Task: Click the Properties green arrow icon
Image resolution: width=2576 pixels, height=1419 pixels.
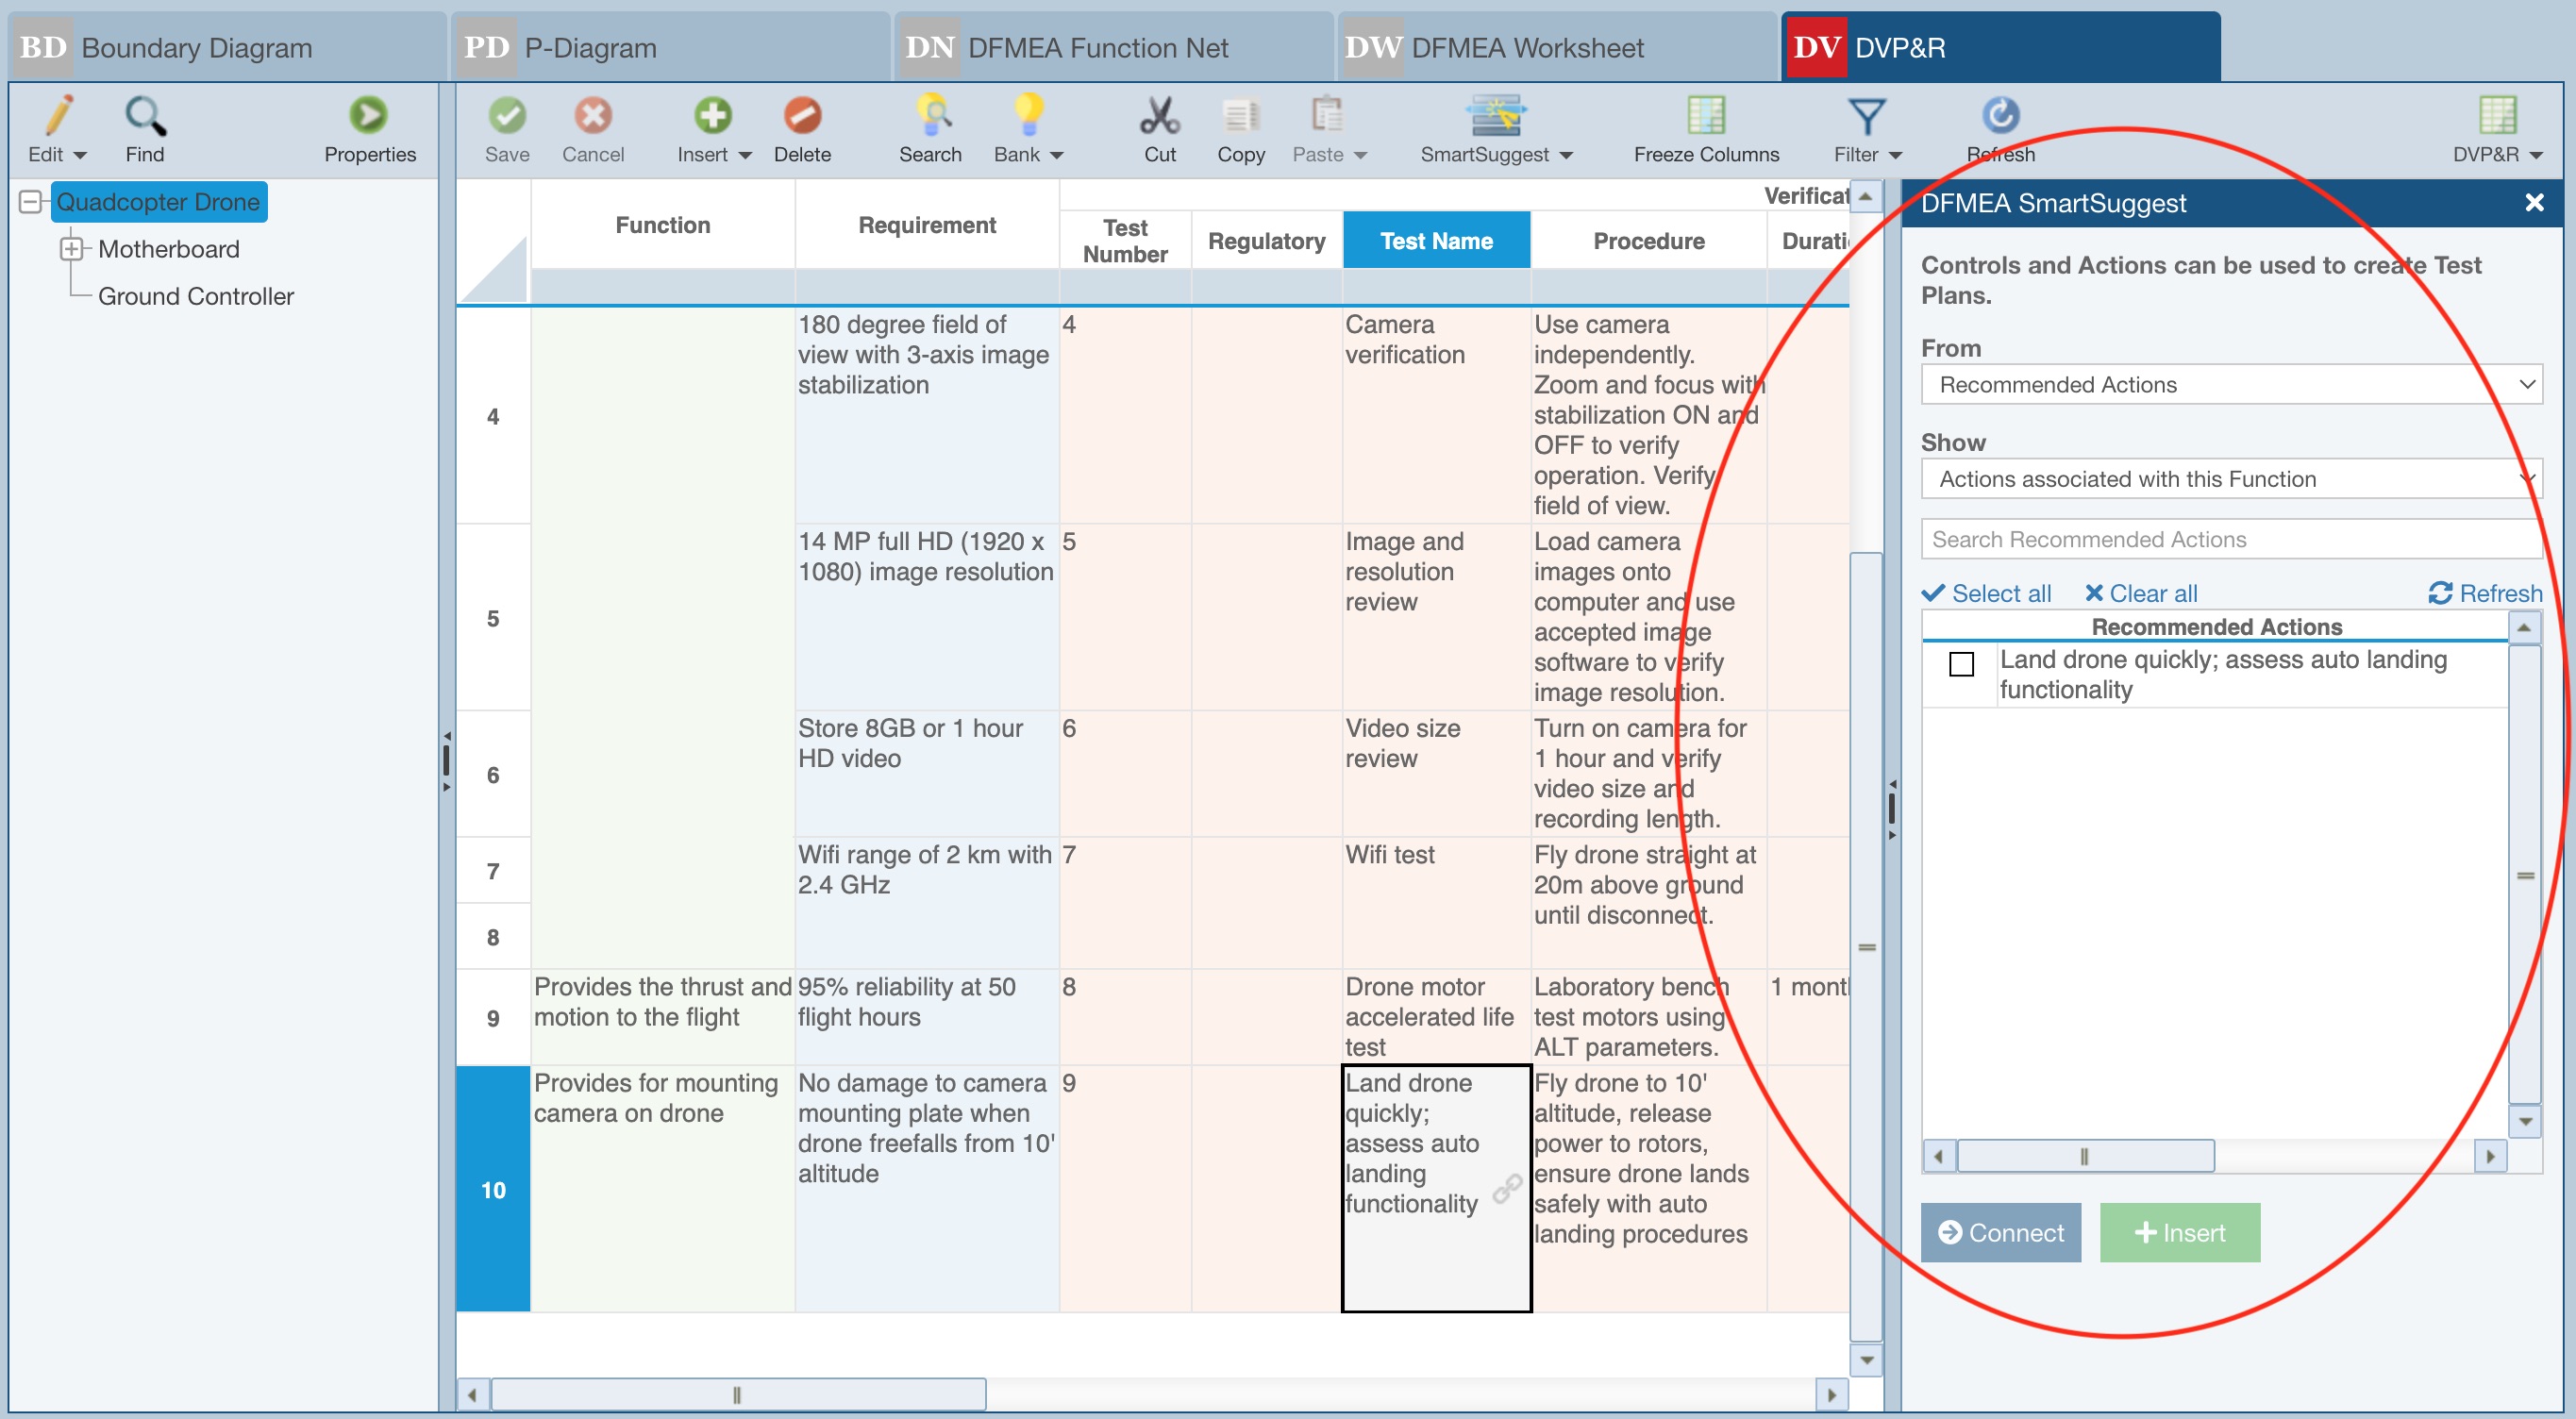Action: [368, 117]
